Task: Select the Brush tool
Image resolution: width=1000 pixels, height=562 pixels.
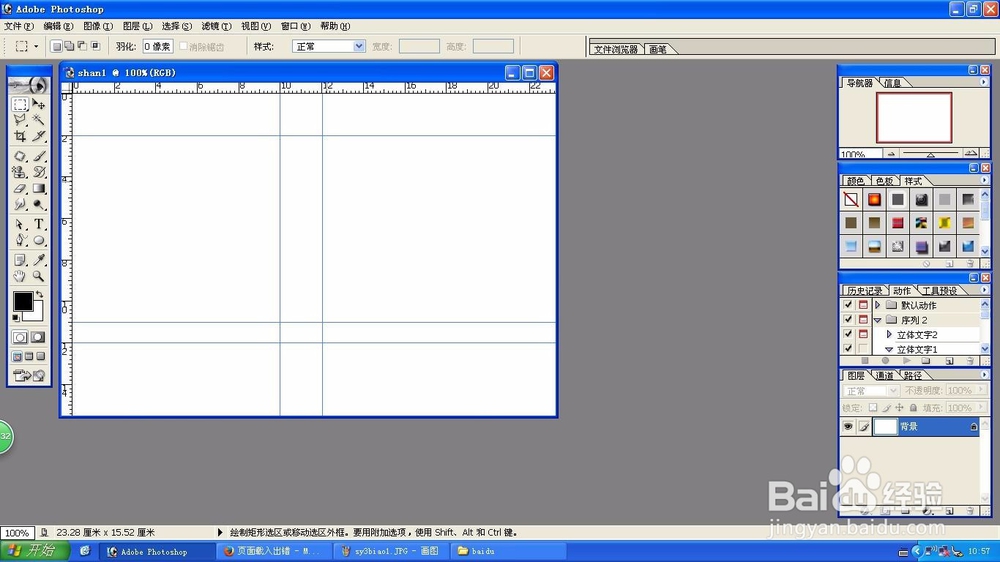Action: click(39, 156)
